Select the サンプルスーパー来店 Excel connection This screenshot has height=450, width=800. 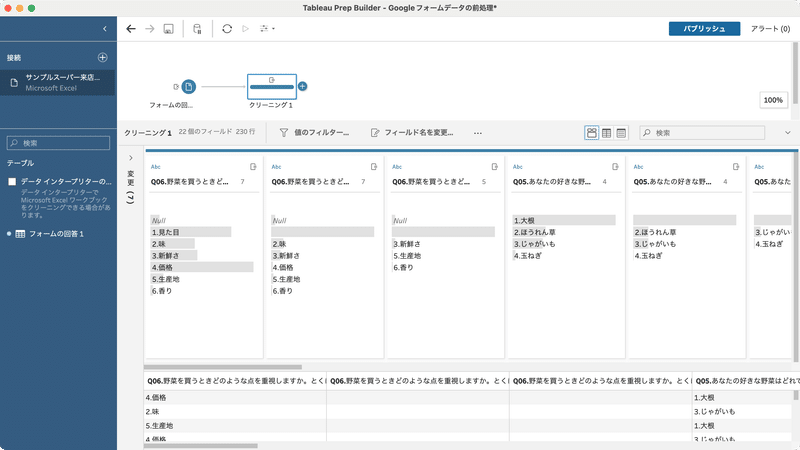[x=58, y=83]
